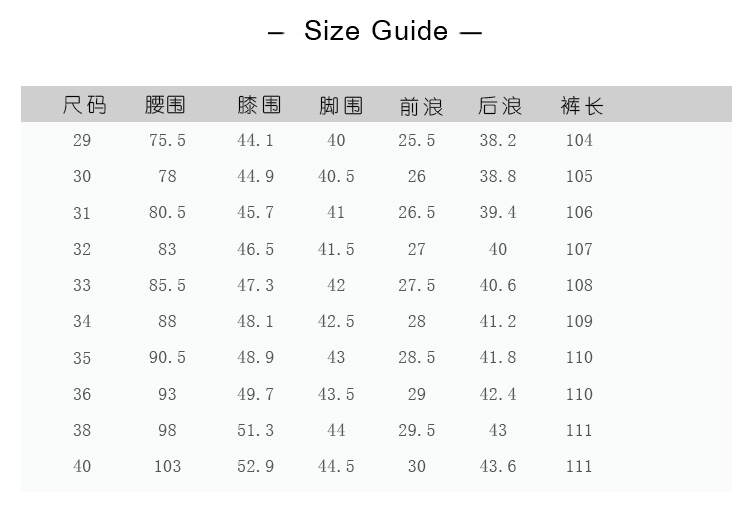Click the knee value 48.1
The width and height of the screenshot is (750, 513).
(x=255, y=322)
